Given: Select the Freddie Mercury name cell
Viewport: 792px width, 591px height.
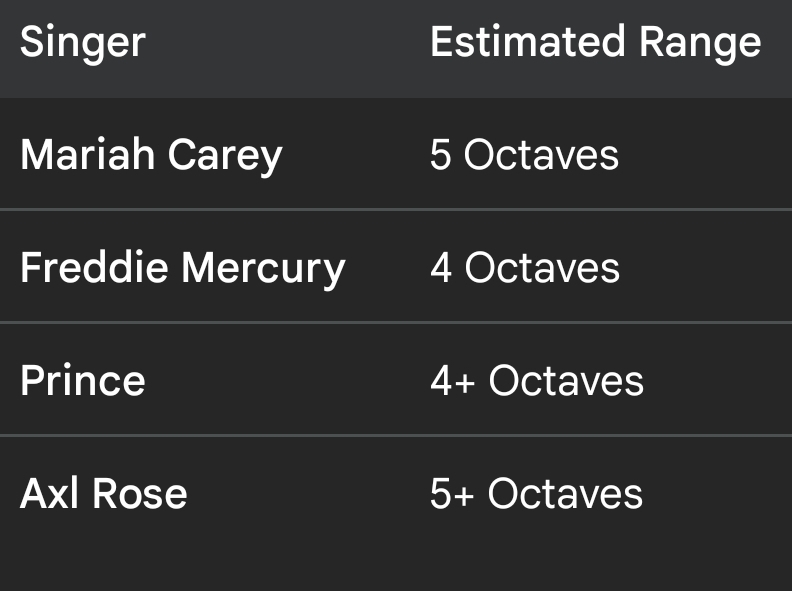Looking at the screenshot, I should tap(183, 269).
